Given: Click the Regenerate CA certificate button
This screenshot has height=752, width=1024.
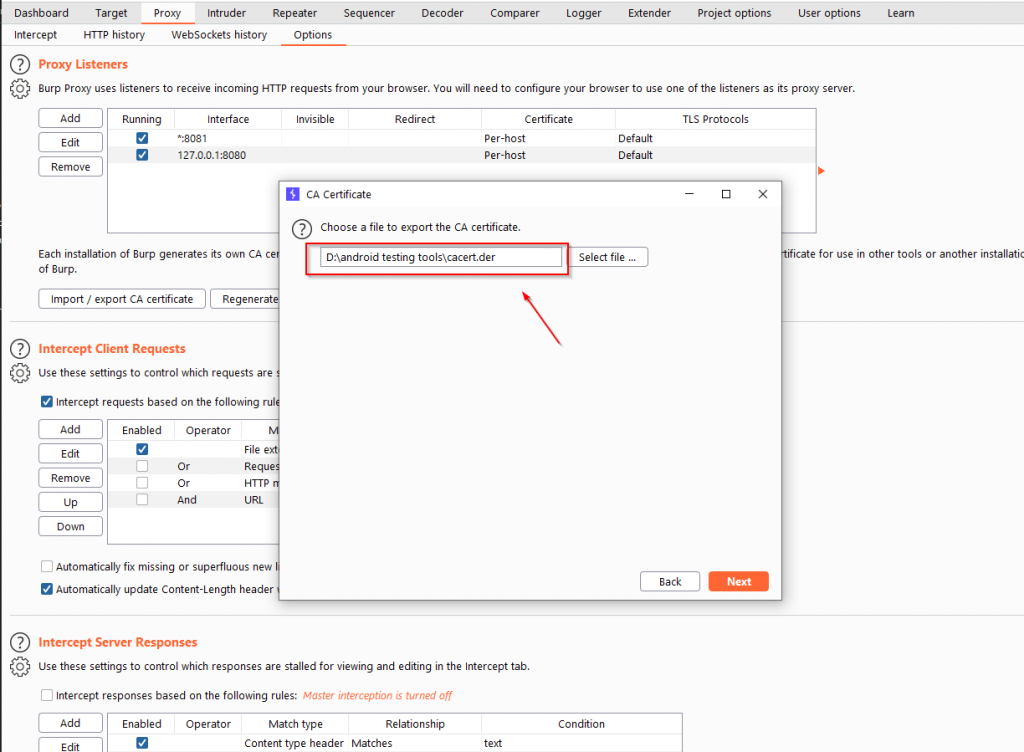Looking at the screenshot, I should click(x=246, y=299).
